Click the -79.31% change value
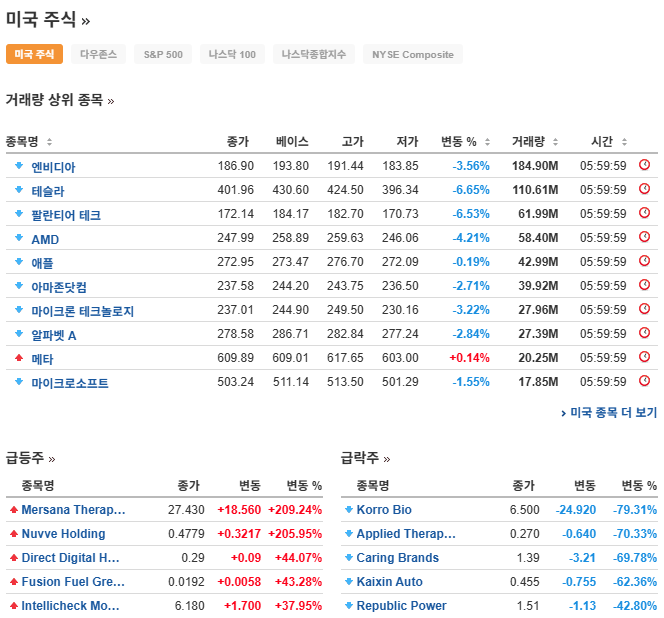 coord(635,510)
